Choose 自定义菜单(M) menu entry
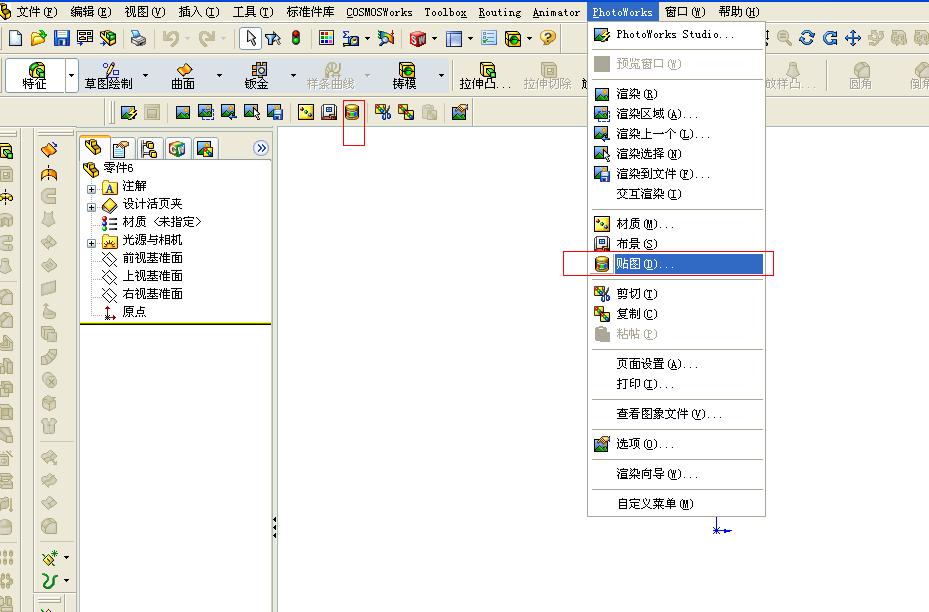The height and width of the screenshot is (612, 929). 676,504
